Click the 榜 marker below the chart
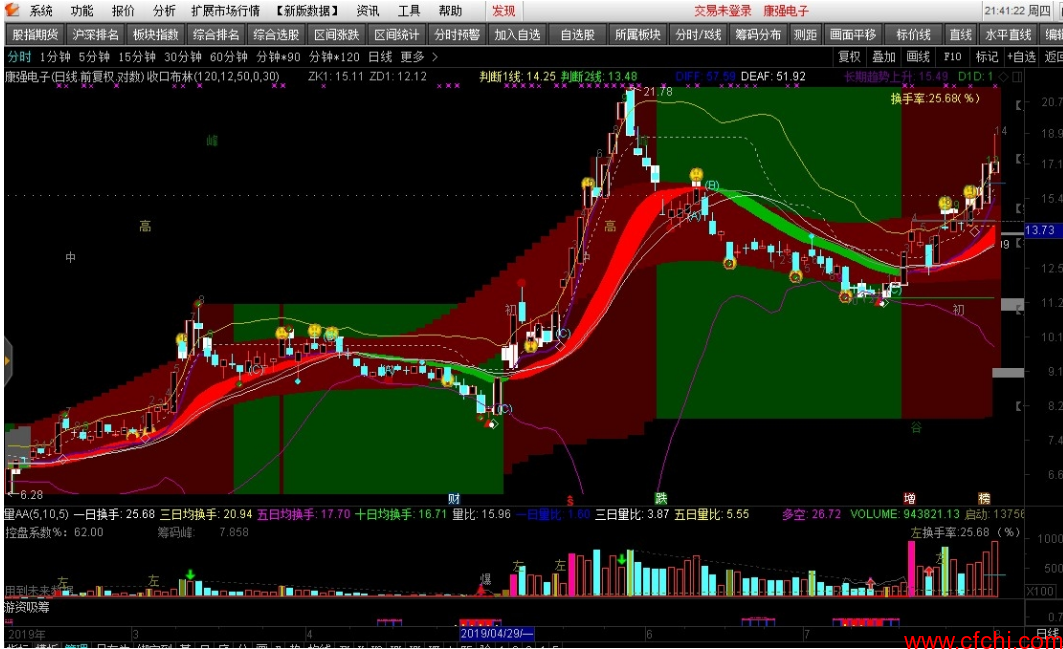This screenshot has width=1063, height=649. click(983, 499)
